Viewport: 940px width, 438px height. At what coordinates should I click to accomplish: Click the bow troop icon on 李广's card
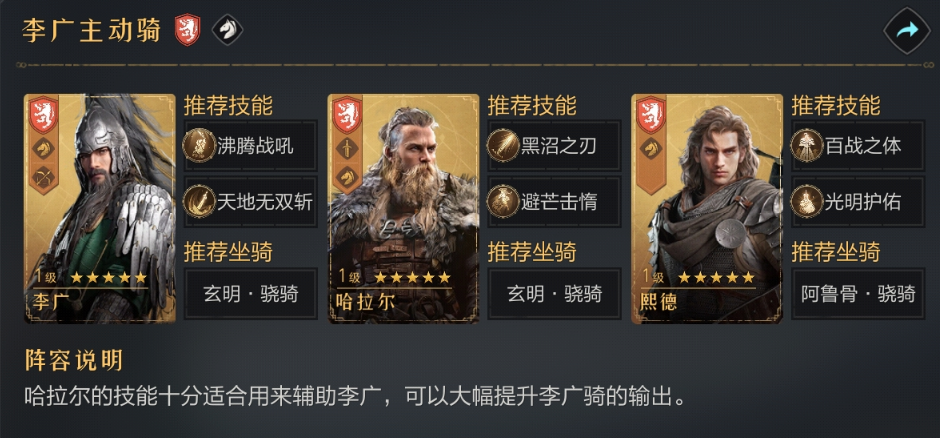click(x=44, y=177)
